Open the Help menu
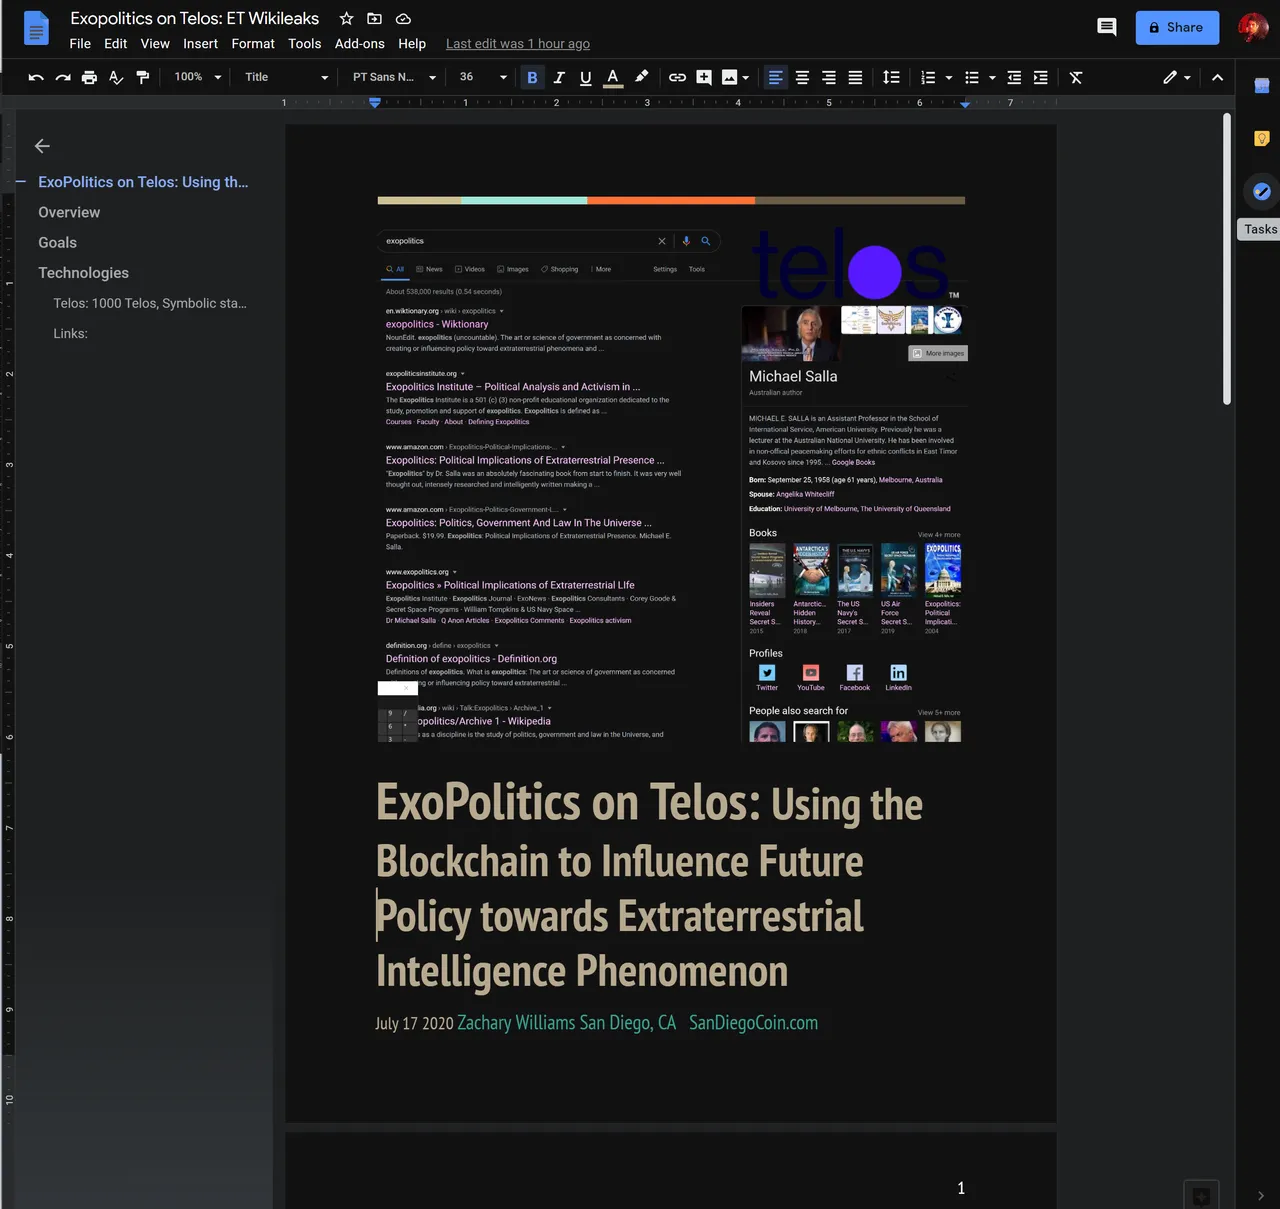1280x1209 pixels. tap(412, 44)
